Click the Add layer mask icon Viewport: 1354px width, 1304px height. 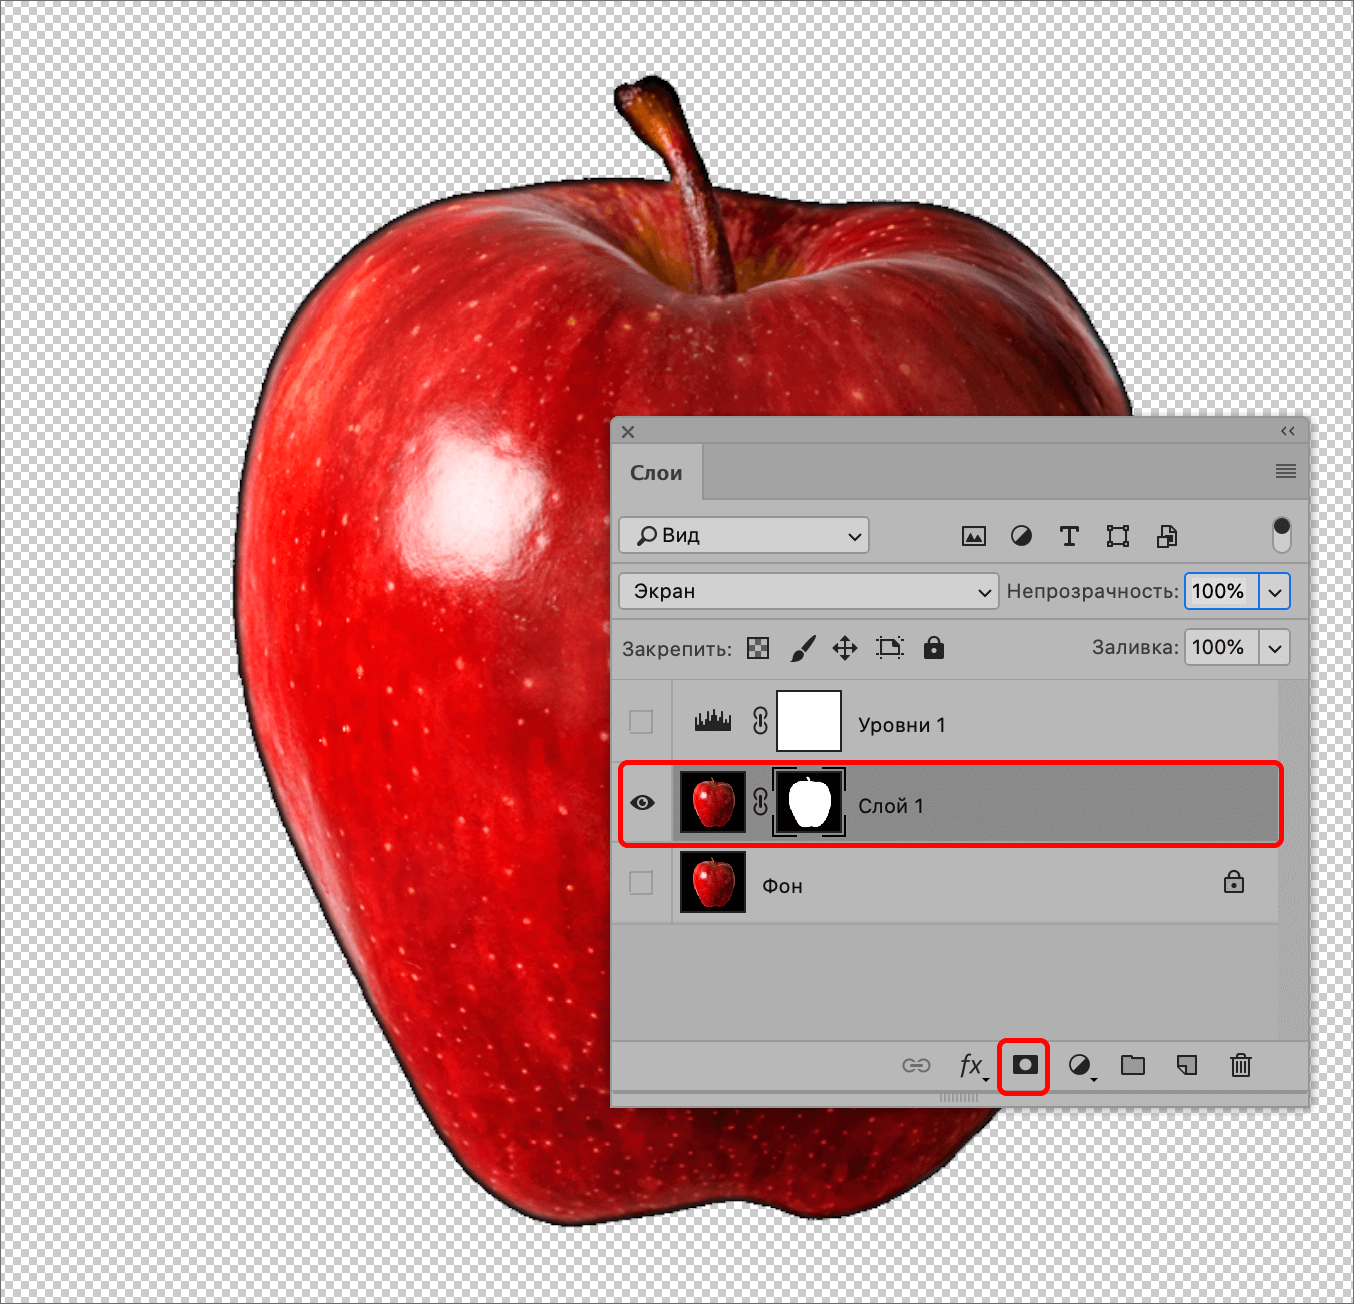coord(1023,1065)
